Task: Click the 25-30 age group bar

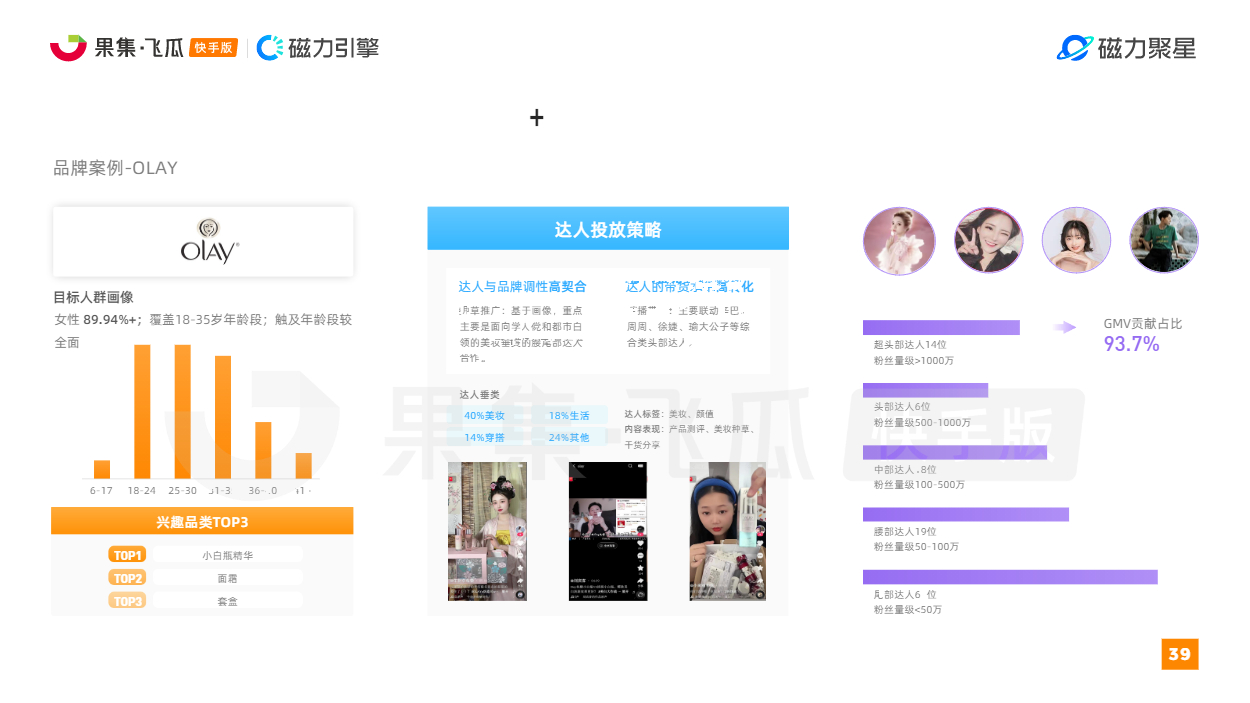Action: click(182, 412)
